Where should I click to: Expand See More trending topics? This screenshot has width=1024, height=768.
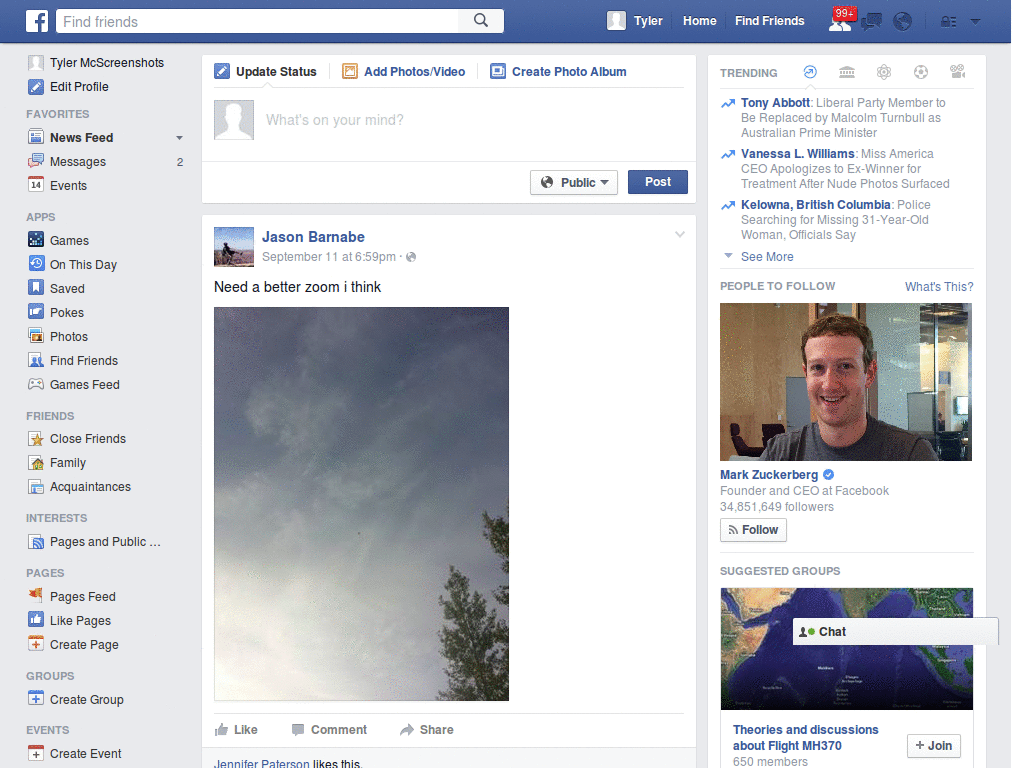click(767, 257)
